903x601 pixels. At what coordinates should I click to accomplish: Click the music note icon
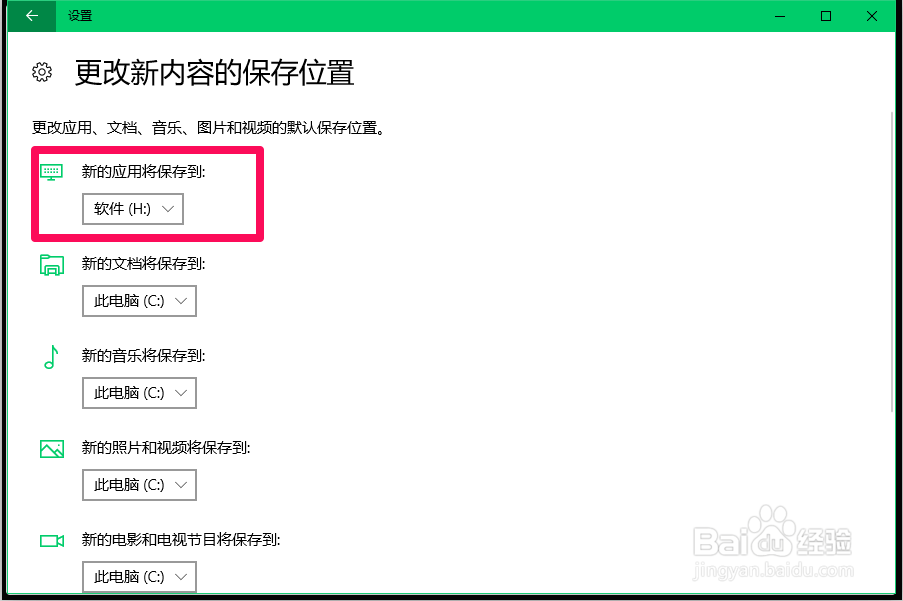click(51, 357)
